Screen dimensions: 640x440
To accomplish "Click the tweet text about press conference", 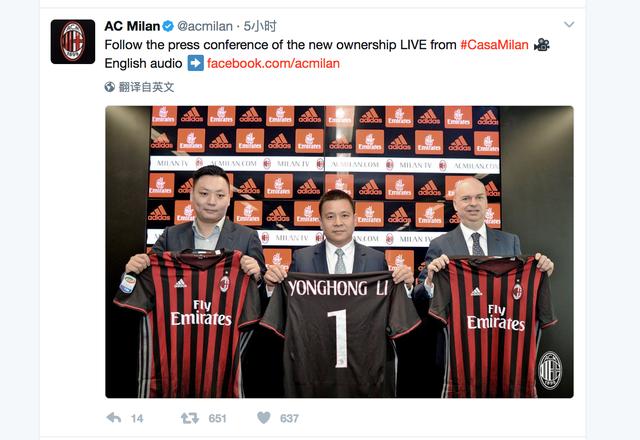I will click(280, 44).
